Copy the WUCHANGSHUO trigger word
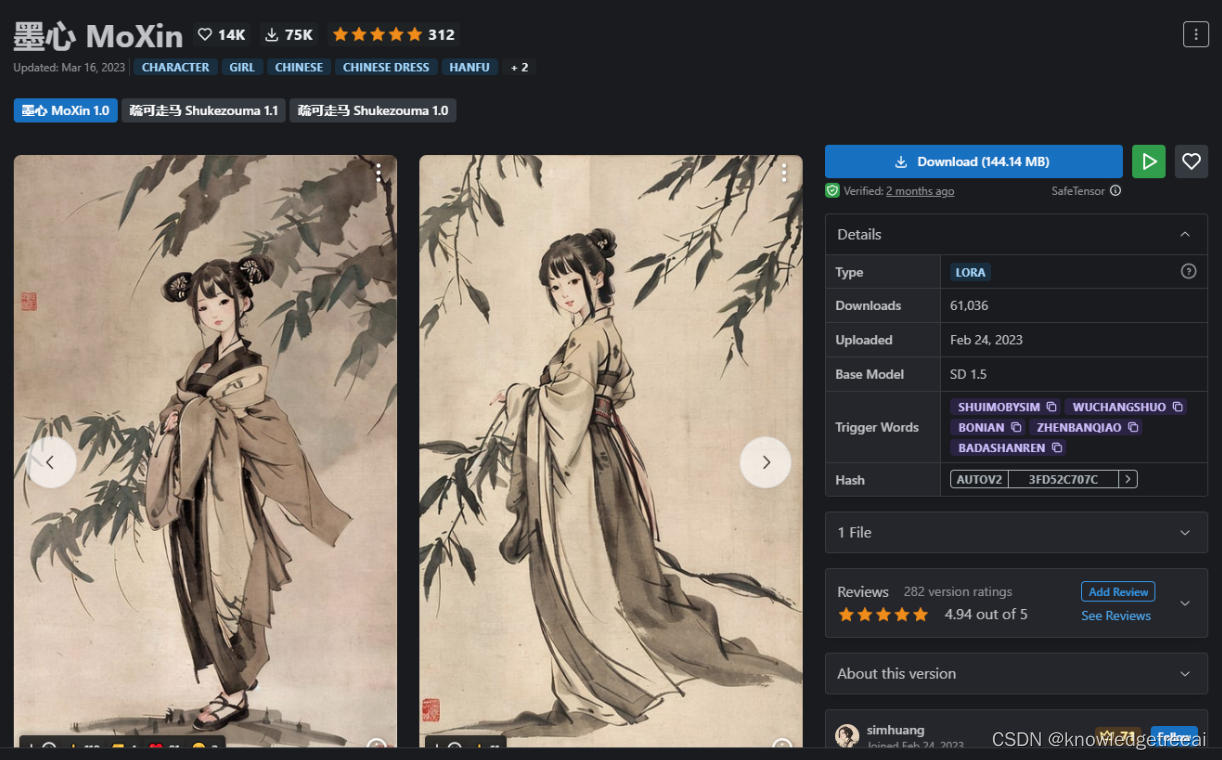Viewport: 1222px width, 760px height. [1177, 407]
